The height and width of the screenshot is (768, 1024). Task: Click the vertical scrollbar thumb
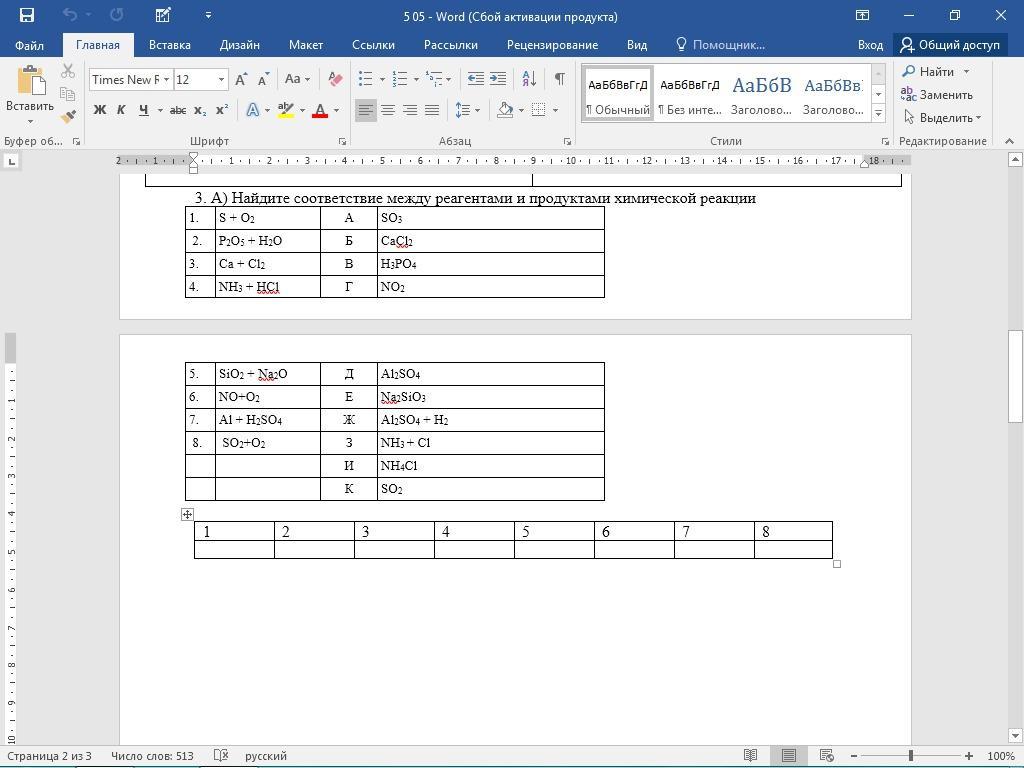coord(1016,377)
